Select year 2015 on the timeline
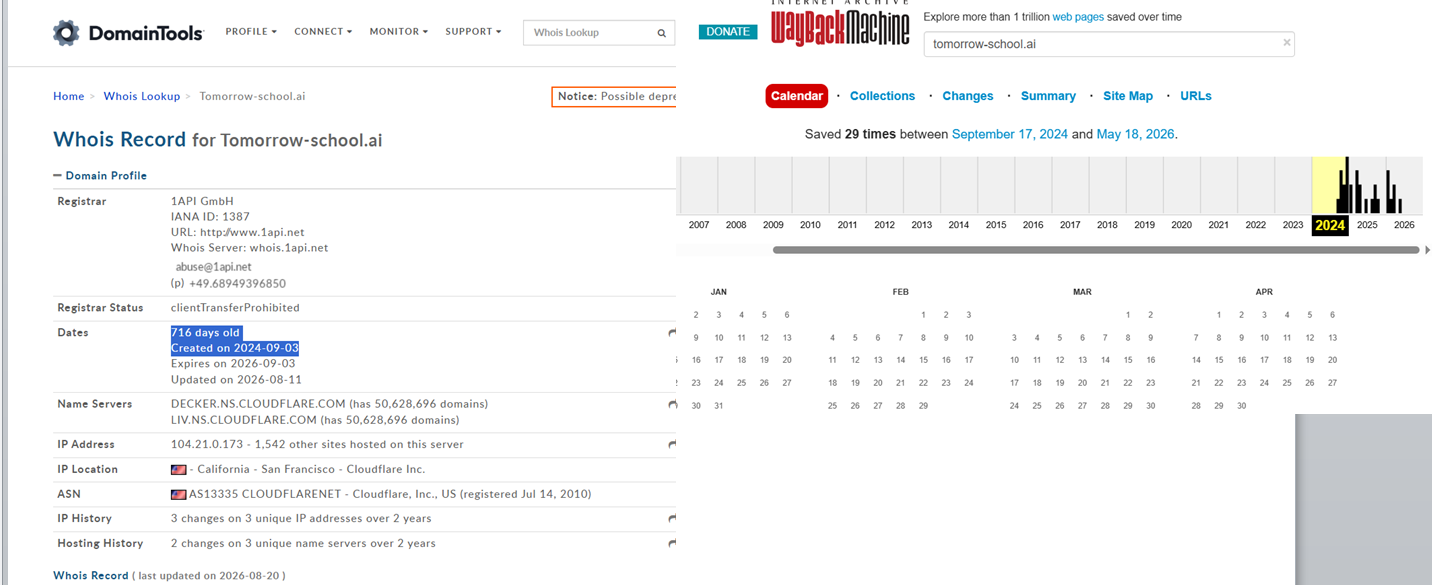This screenshot has width=1432, height=585. [x=996, y=225]
